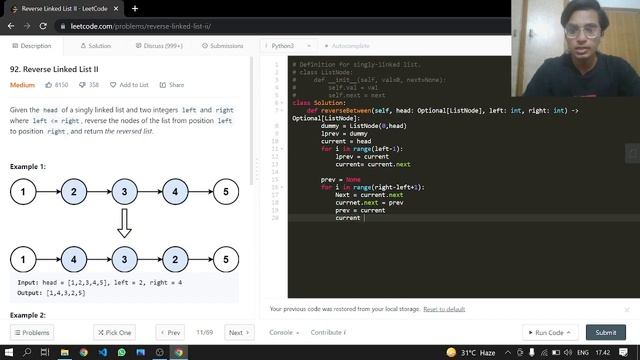The height and width of the screenshot is (360, 640).
Task: Check battery status icon in tray
Action: [556, 352]
